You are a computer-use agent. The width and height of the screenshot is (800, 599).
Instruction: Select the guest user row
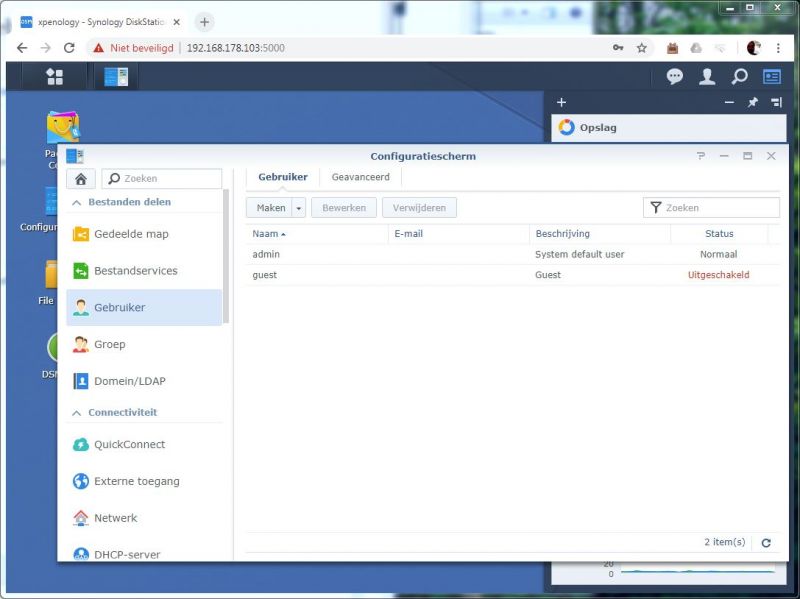point(513,275)
